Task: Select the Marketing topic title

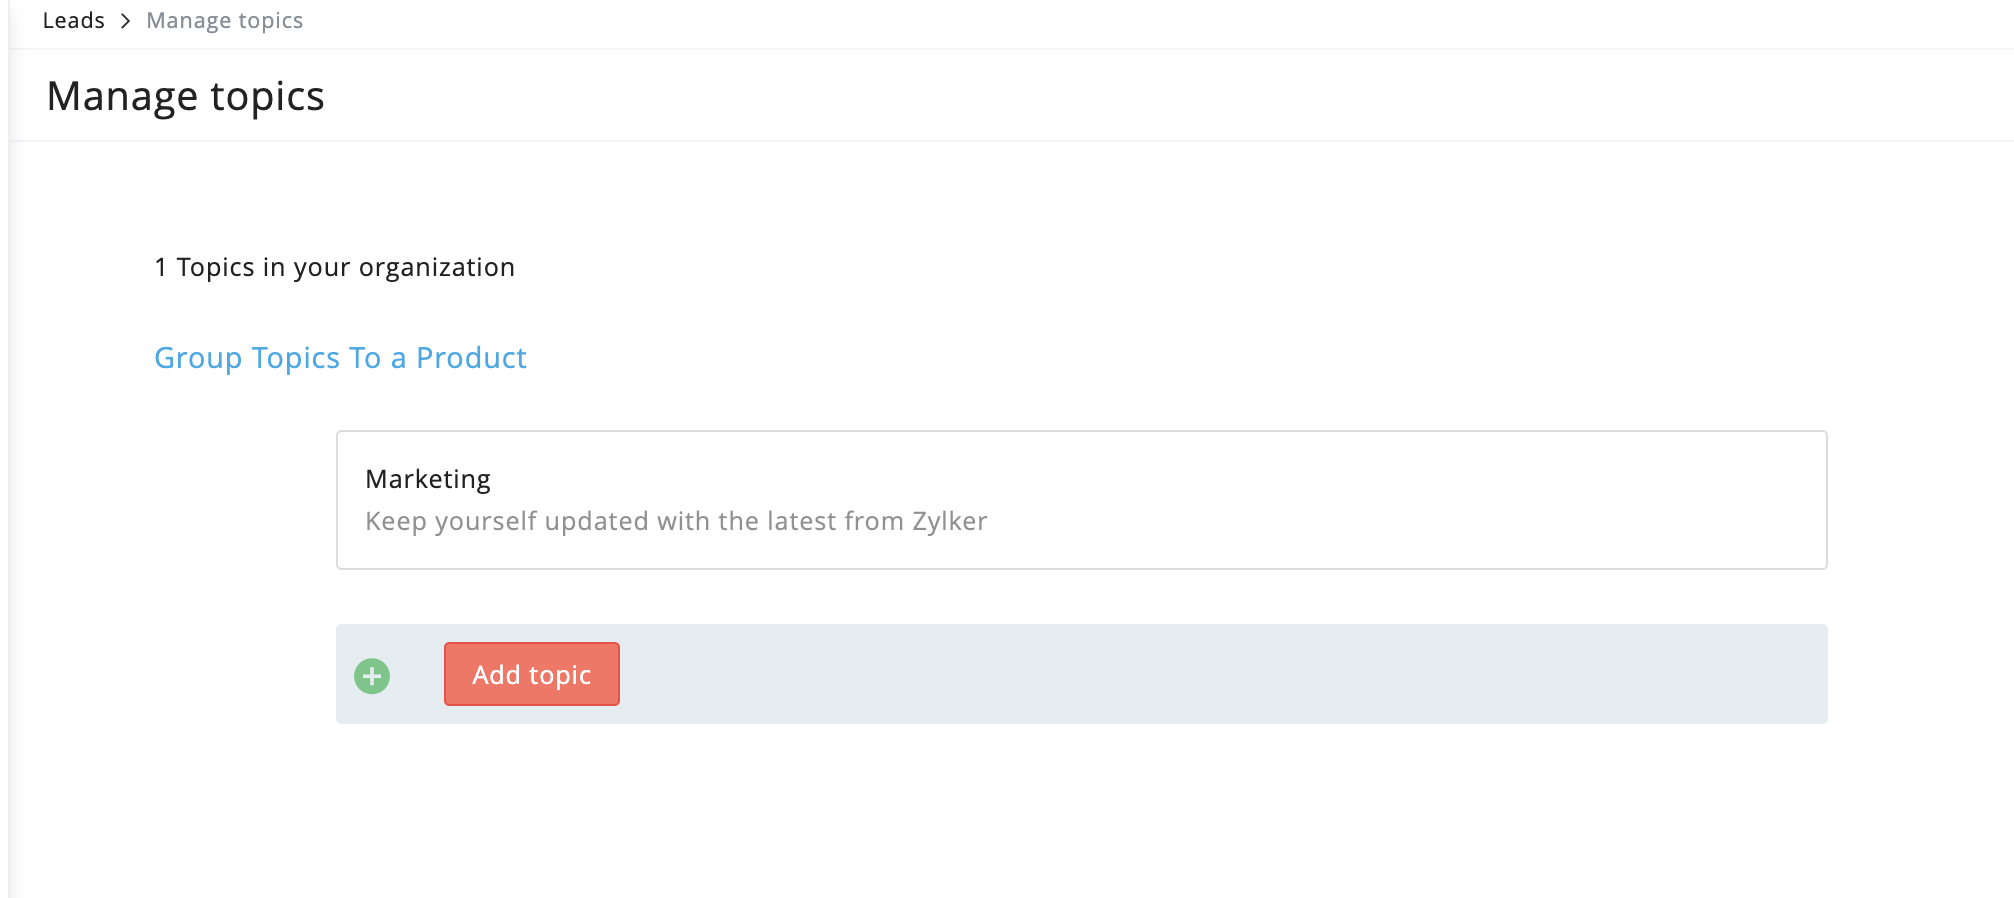Action: (x=428, y=479)
